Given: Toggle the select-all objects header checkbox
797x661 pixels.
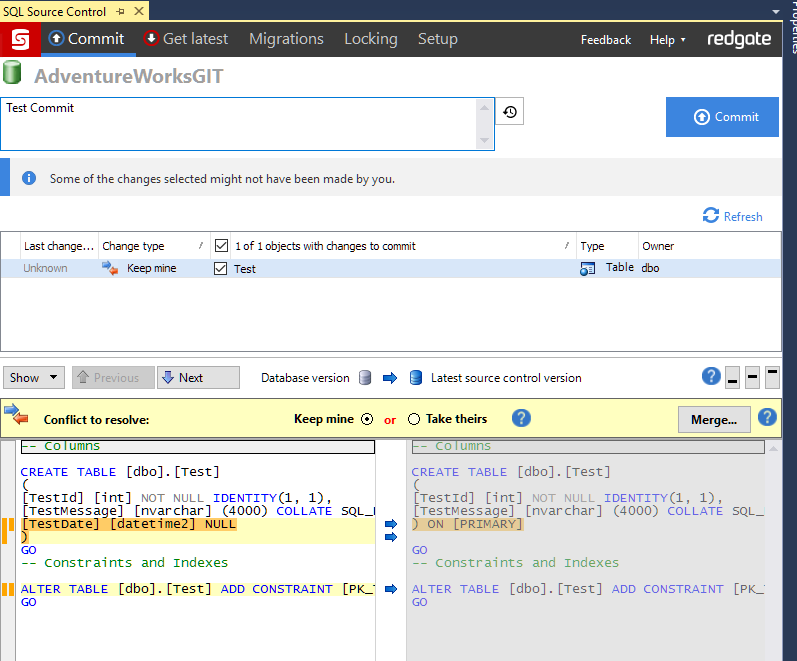Looking at the screenshot, I should (221, 246).
